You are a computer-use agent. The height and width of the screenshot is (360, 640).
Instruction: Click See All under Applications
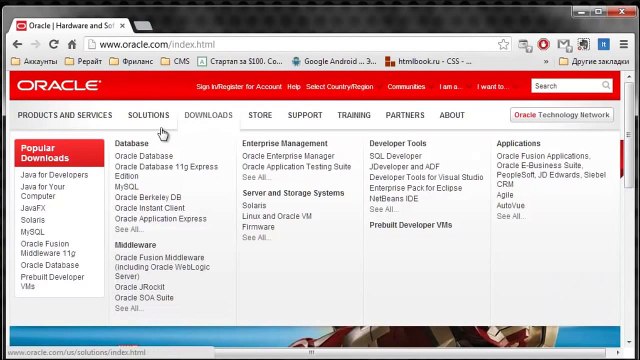[x=511, y=216]
